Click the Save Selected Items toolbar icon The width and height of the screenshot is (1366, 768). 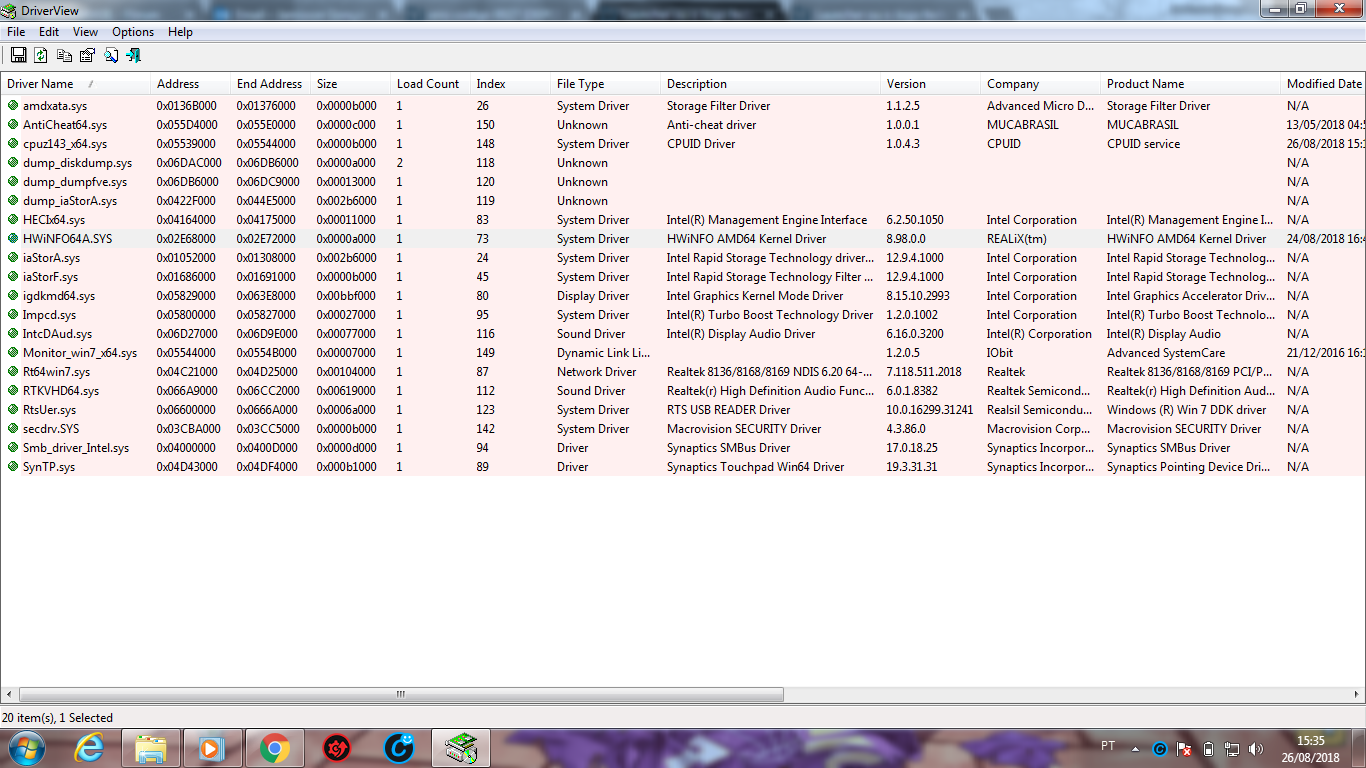[18, 56]
